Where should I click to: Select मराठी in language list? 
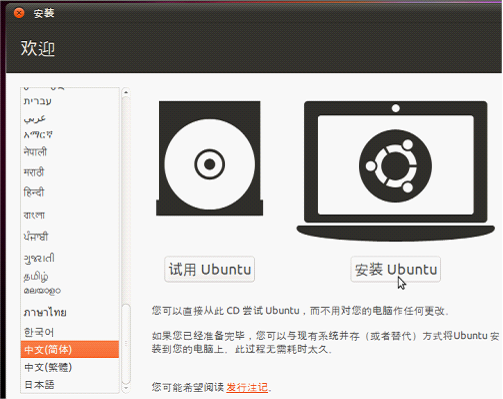tap(70, 172)
